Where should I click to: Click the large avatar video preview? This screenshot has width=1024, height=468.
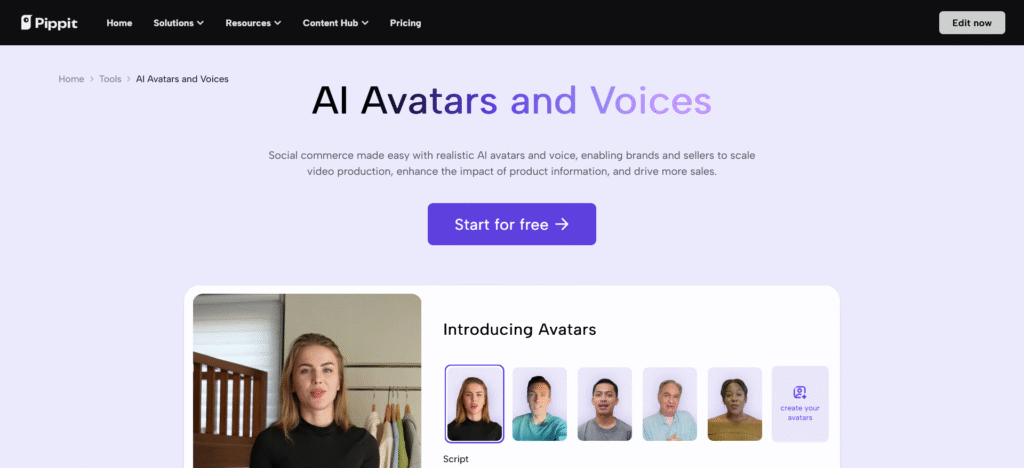pyautogui.click(x=307, y=381)
